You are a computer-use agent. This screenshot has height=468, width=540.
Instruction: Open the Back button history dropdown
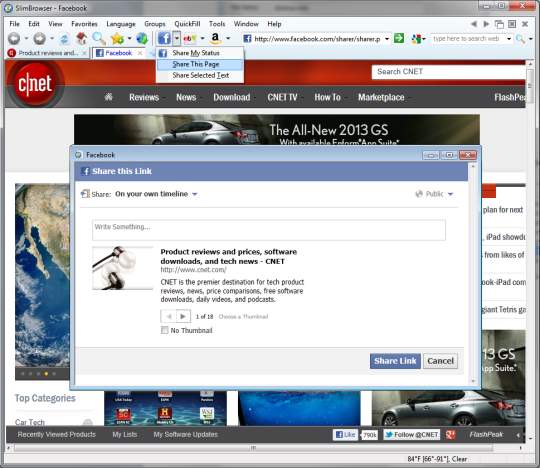tap(26, 38)
